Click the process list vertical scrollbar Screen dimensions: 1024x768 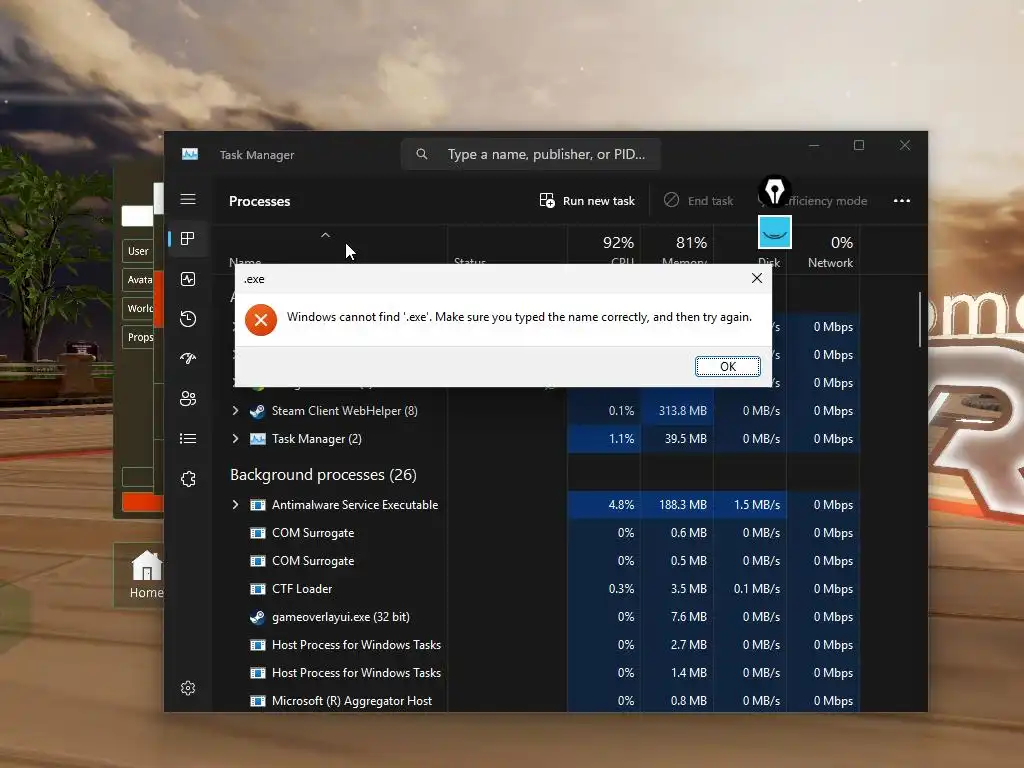tap(920, 319)
